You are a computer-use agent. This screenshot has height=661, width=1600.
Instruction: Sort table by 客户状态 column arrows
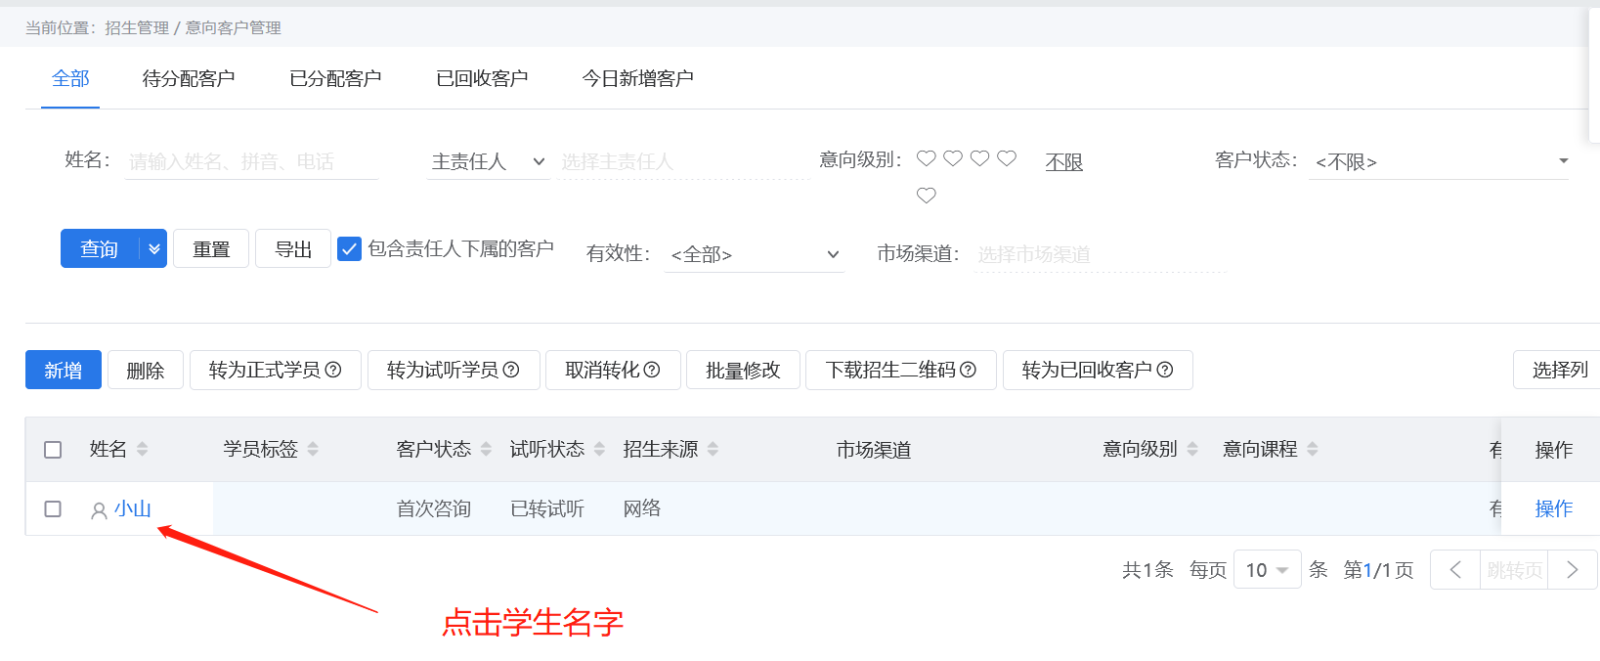click(486, 449)
